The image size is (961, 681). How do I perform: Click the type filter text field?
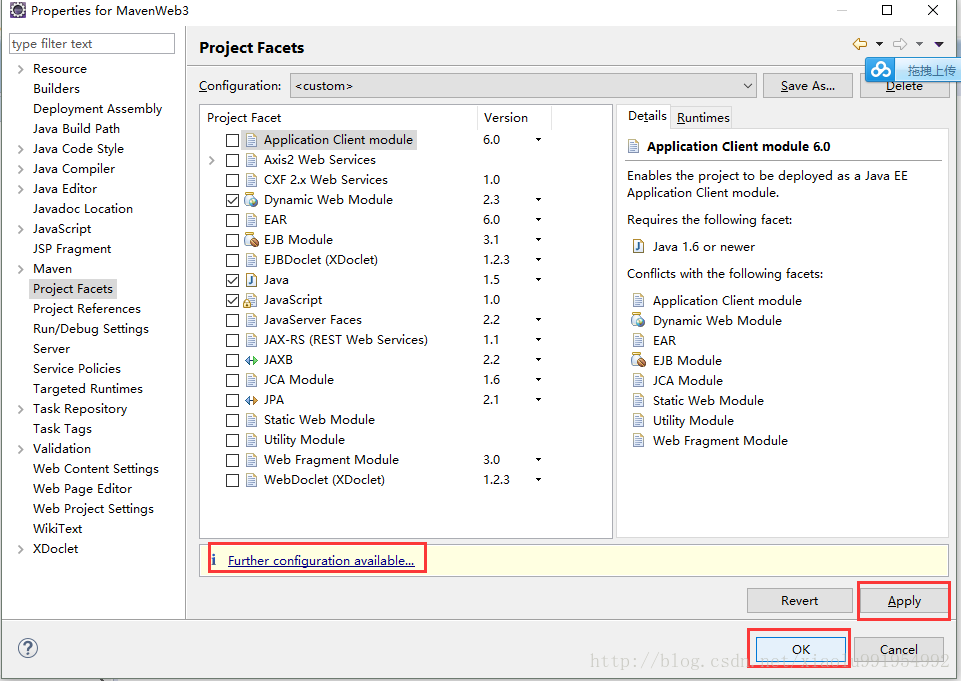click(x=92, y=44)
